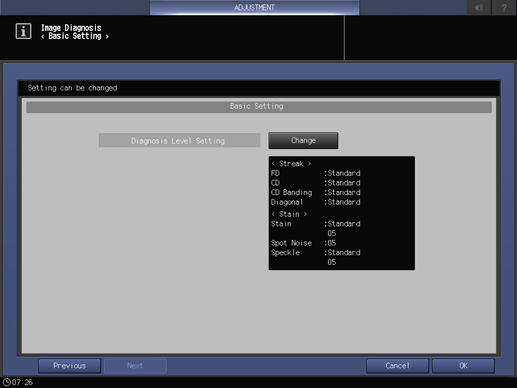Click the 07:26 time display
The width and height of the screenshot is (517, 388).
tap(22, 382)
